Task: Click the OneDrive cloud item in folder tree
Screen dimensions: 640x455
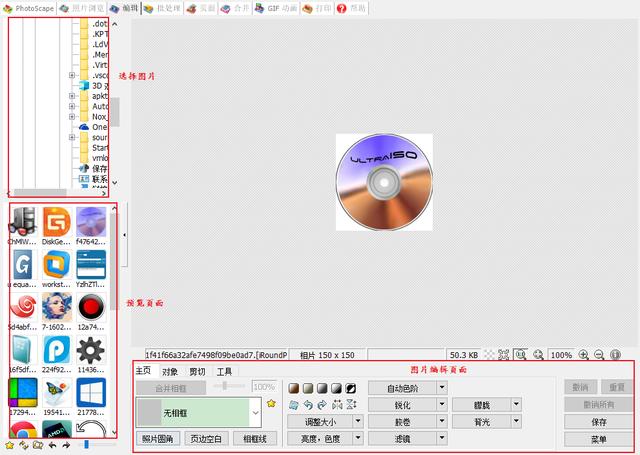Action: [x=94, y=127]
